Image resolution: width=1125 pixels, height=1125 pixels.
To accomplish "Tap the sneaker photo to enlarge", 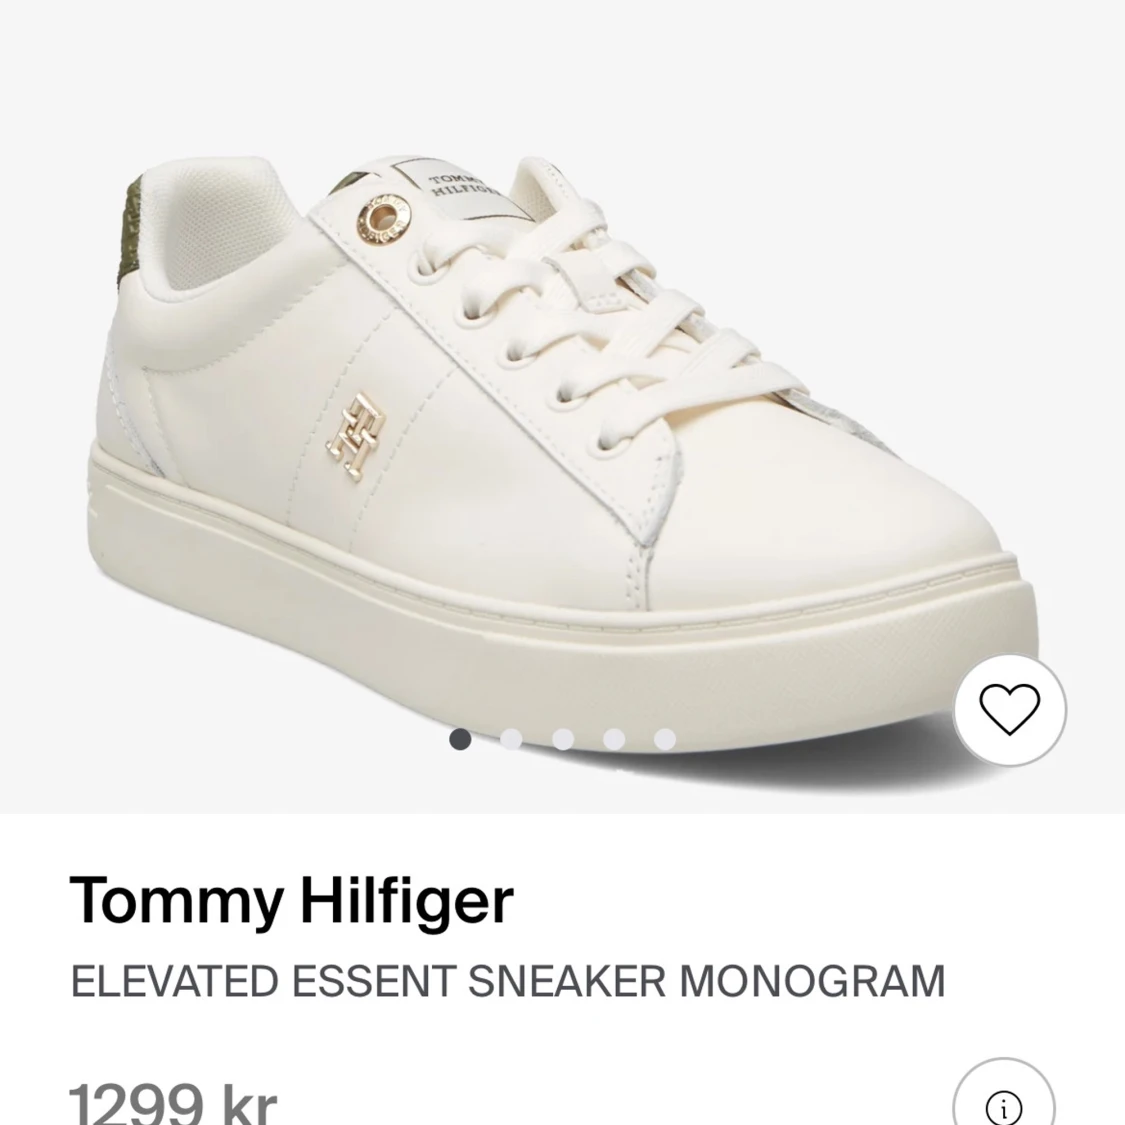I will [560, 400].
